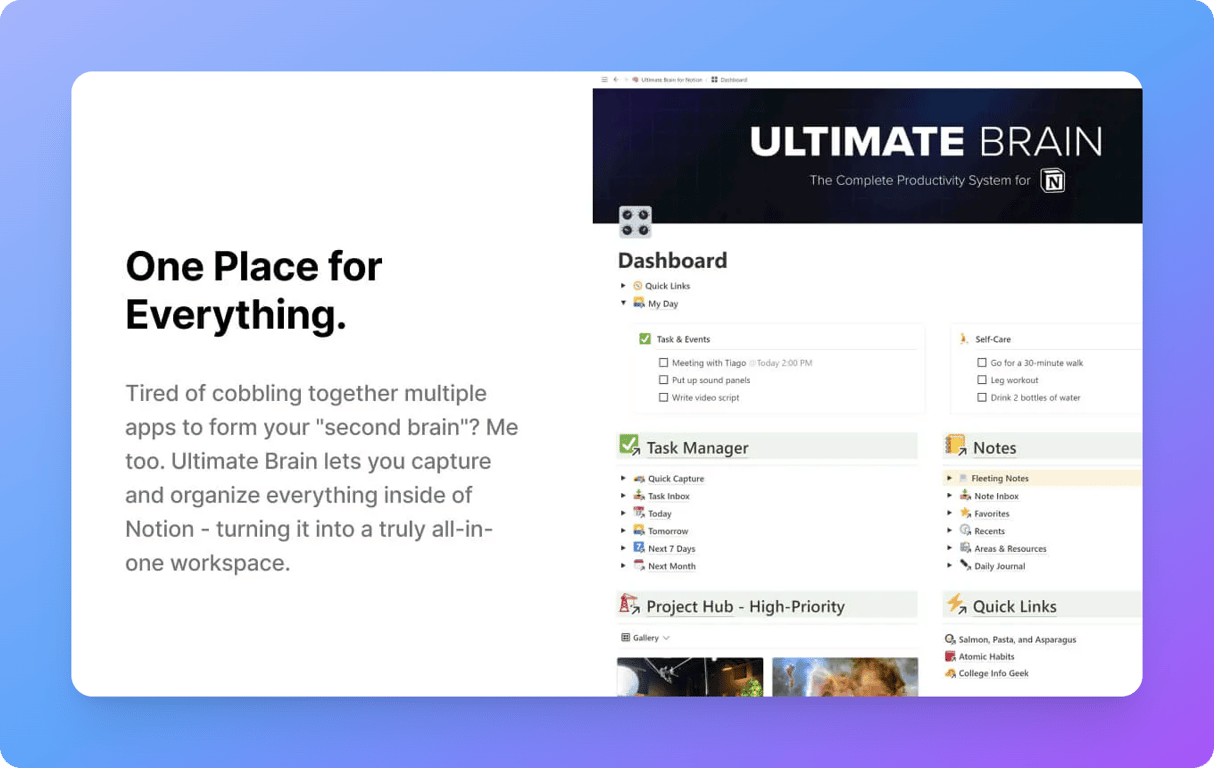Click the Task Manager checkmark icon
This screenshot has height=768, width=1214.
(x=629, y=446)
